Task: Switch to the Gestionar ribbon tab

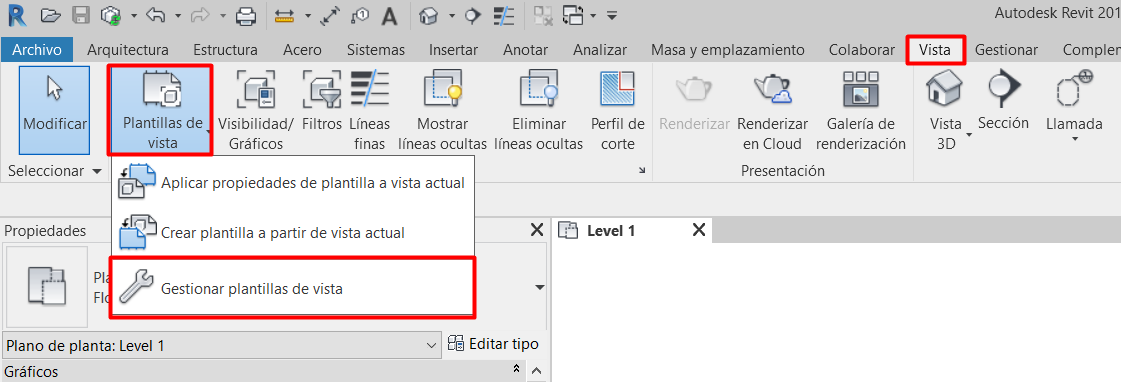Action: pyautogui.click(x=1006, y=50)
